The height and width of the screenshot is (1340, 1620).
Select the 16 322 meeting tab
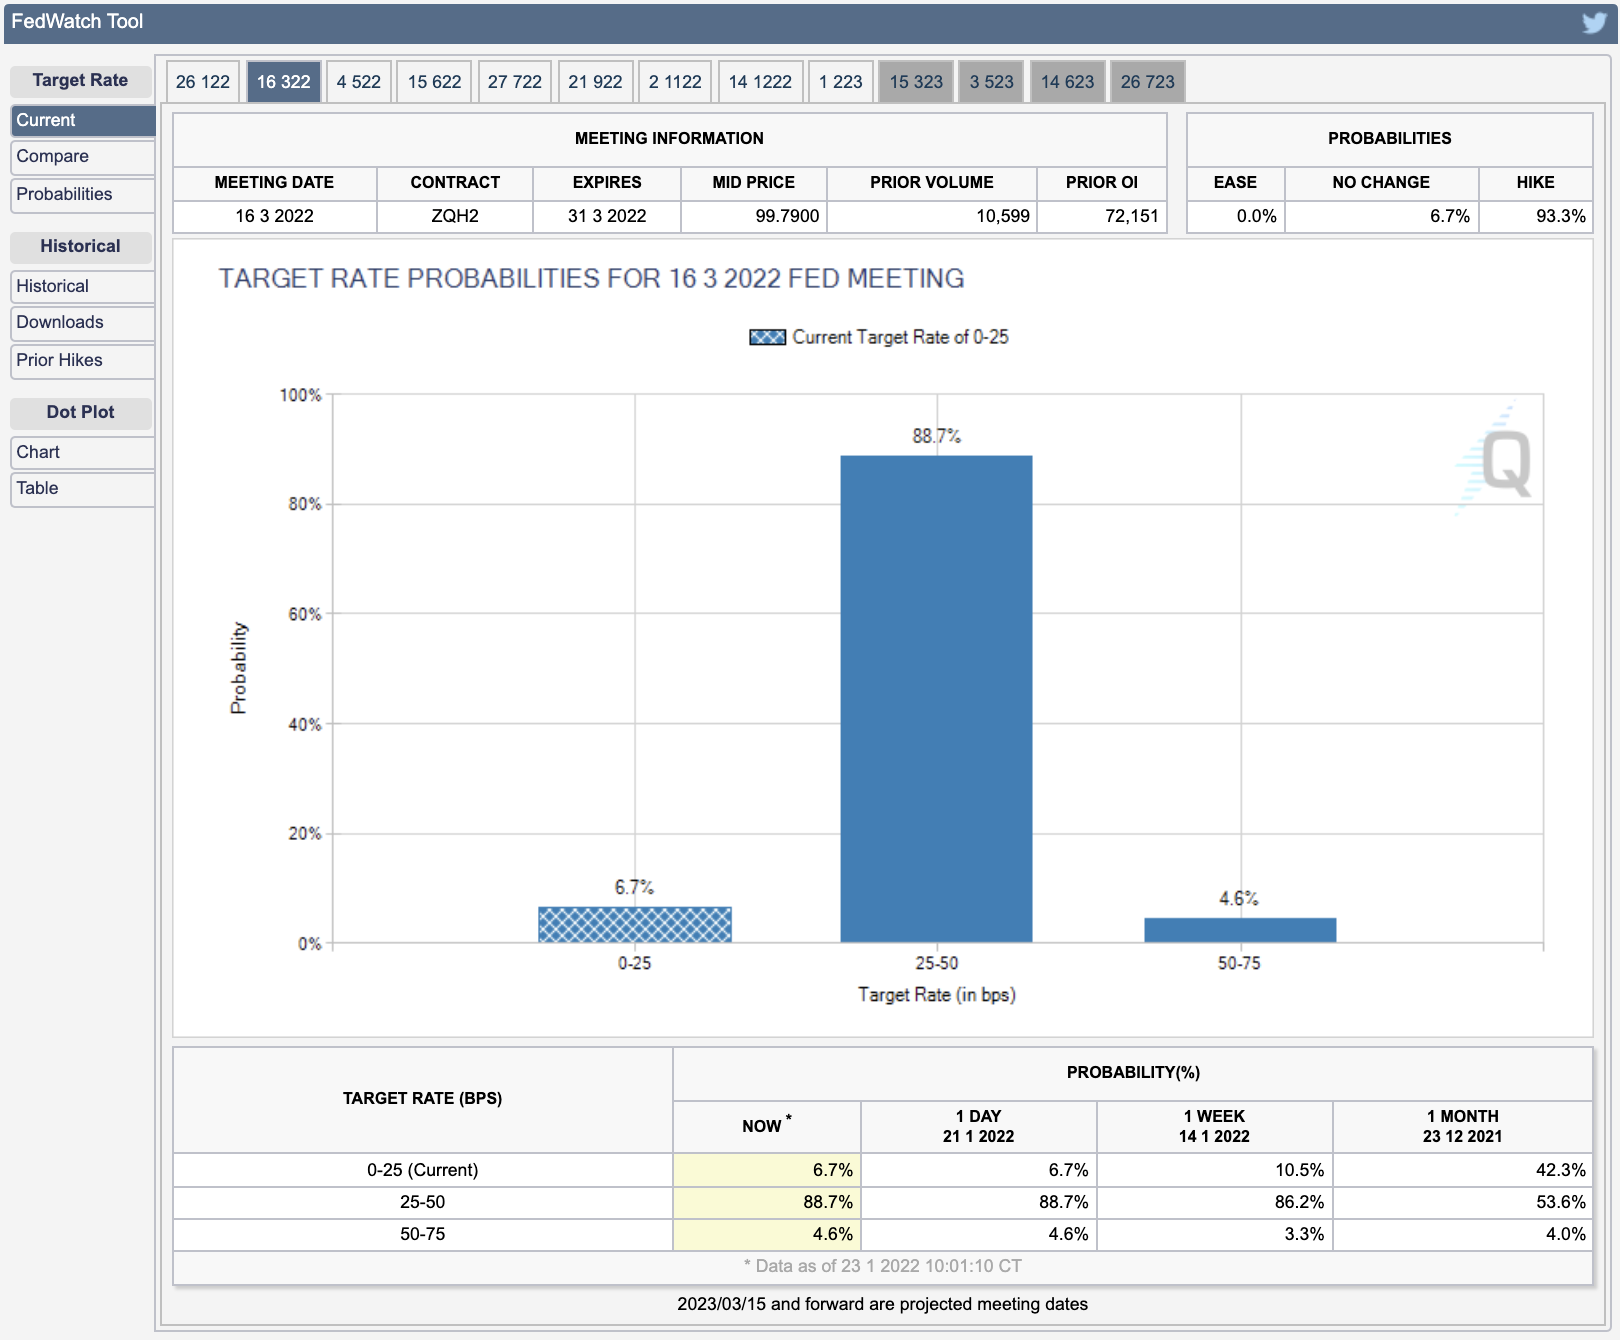tap(284, 82)
